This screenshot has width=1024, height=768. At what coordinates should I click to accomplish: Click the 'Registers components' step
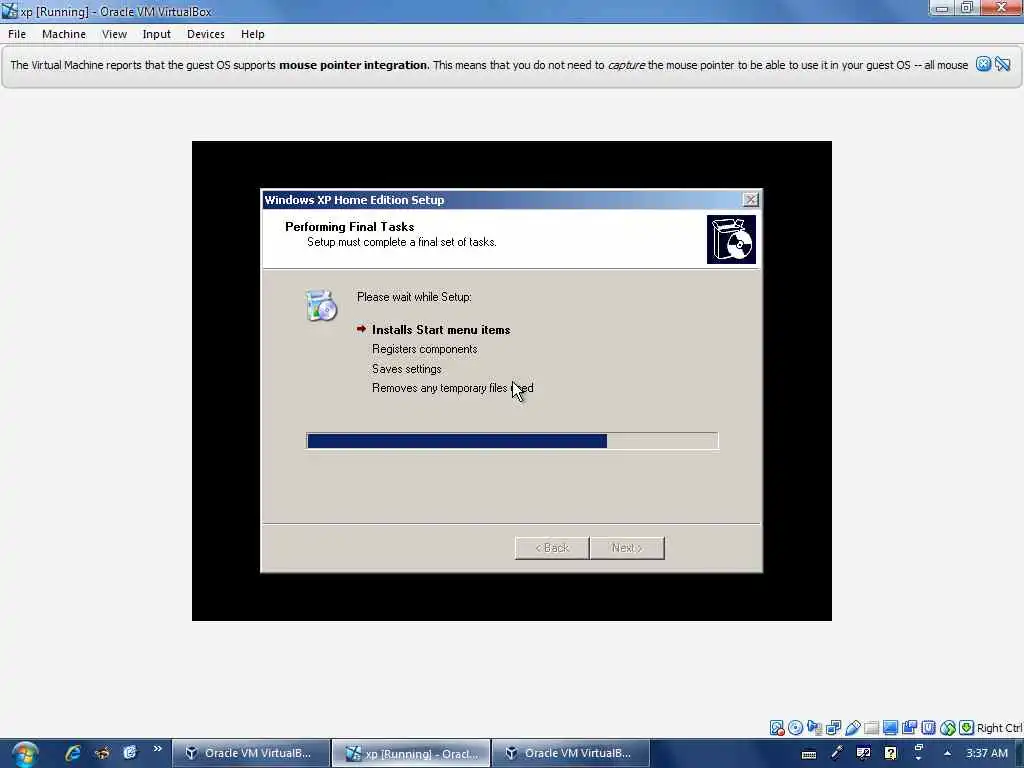424,349
